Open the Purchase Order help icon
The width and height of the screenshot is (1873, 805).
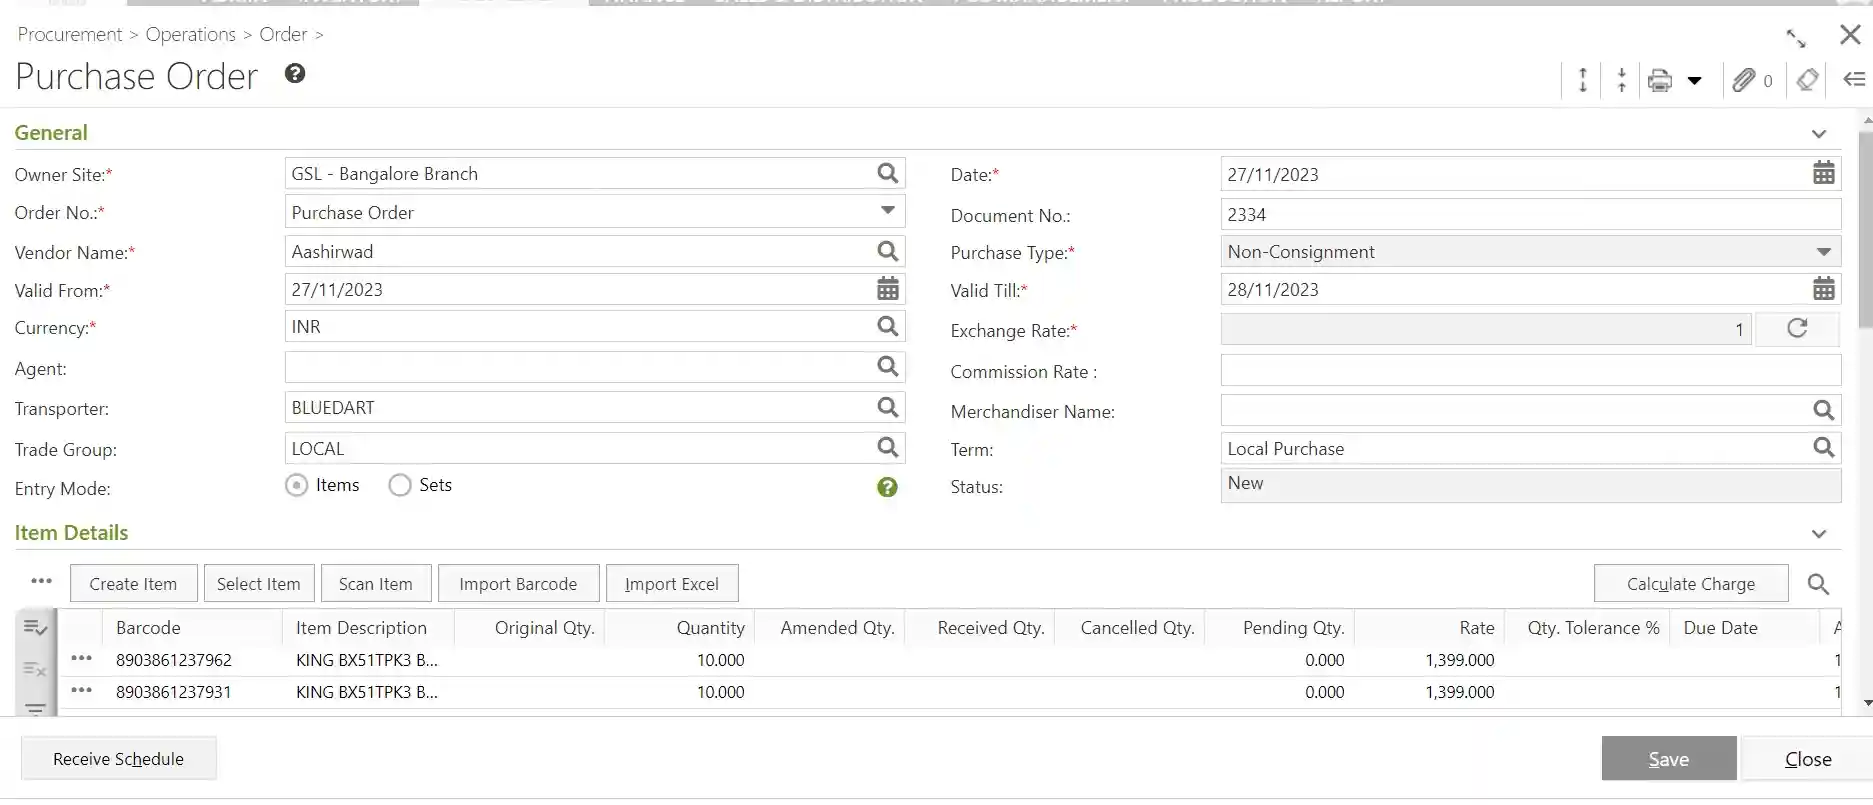[x=295, y=73]
